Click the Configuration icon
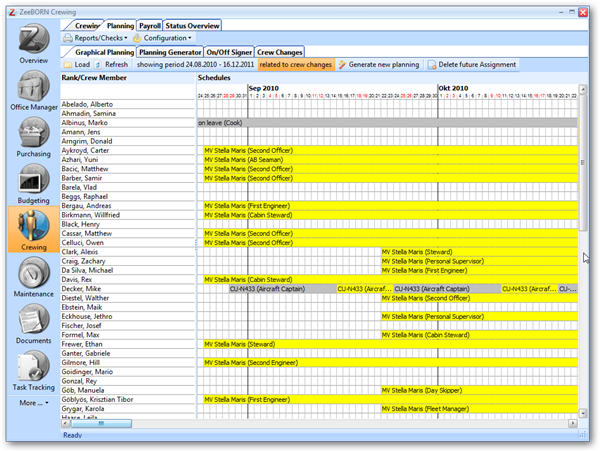The image size is (600, 452). (x=137, y=38)
